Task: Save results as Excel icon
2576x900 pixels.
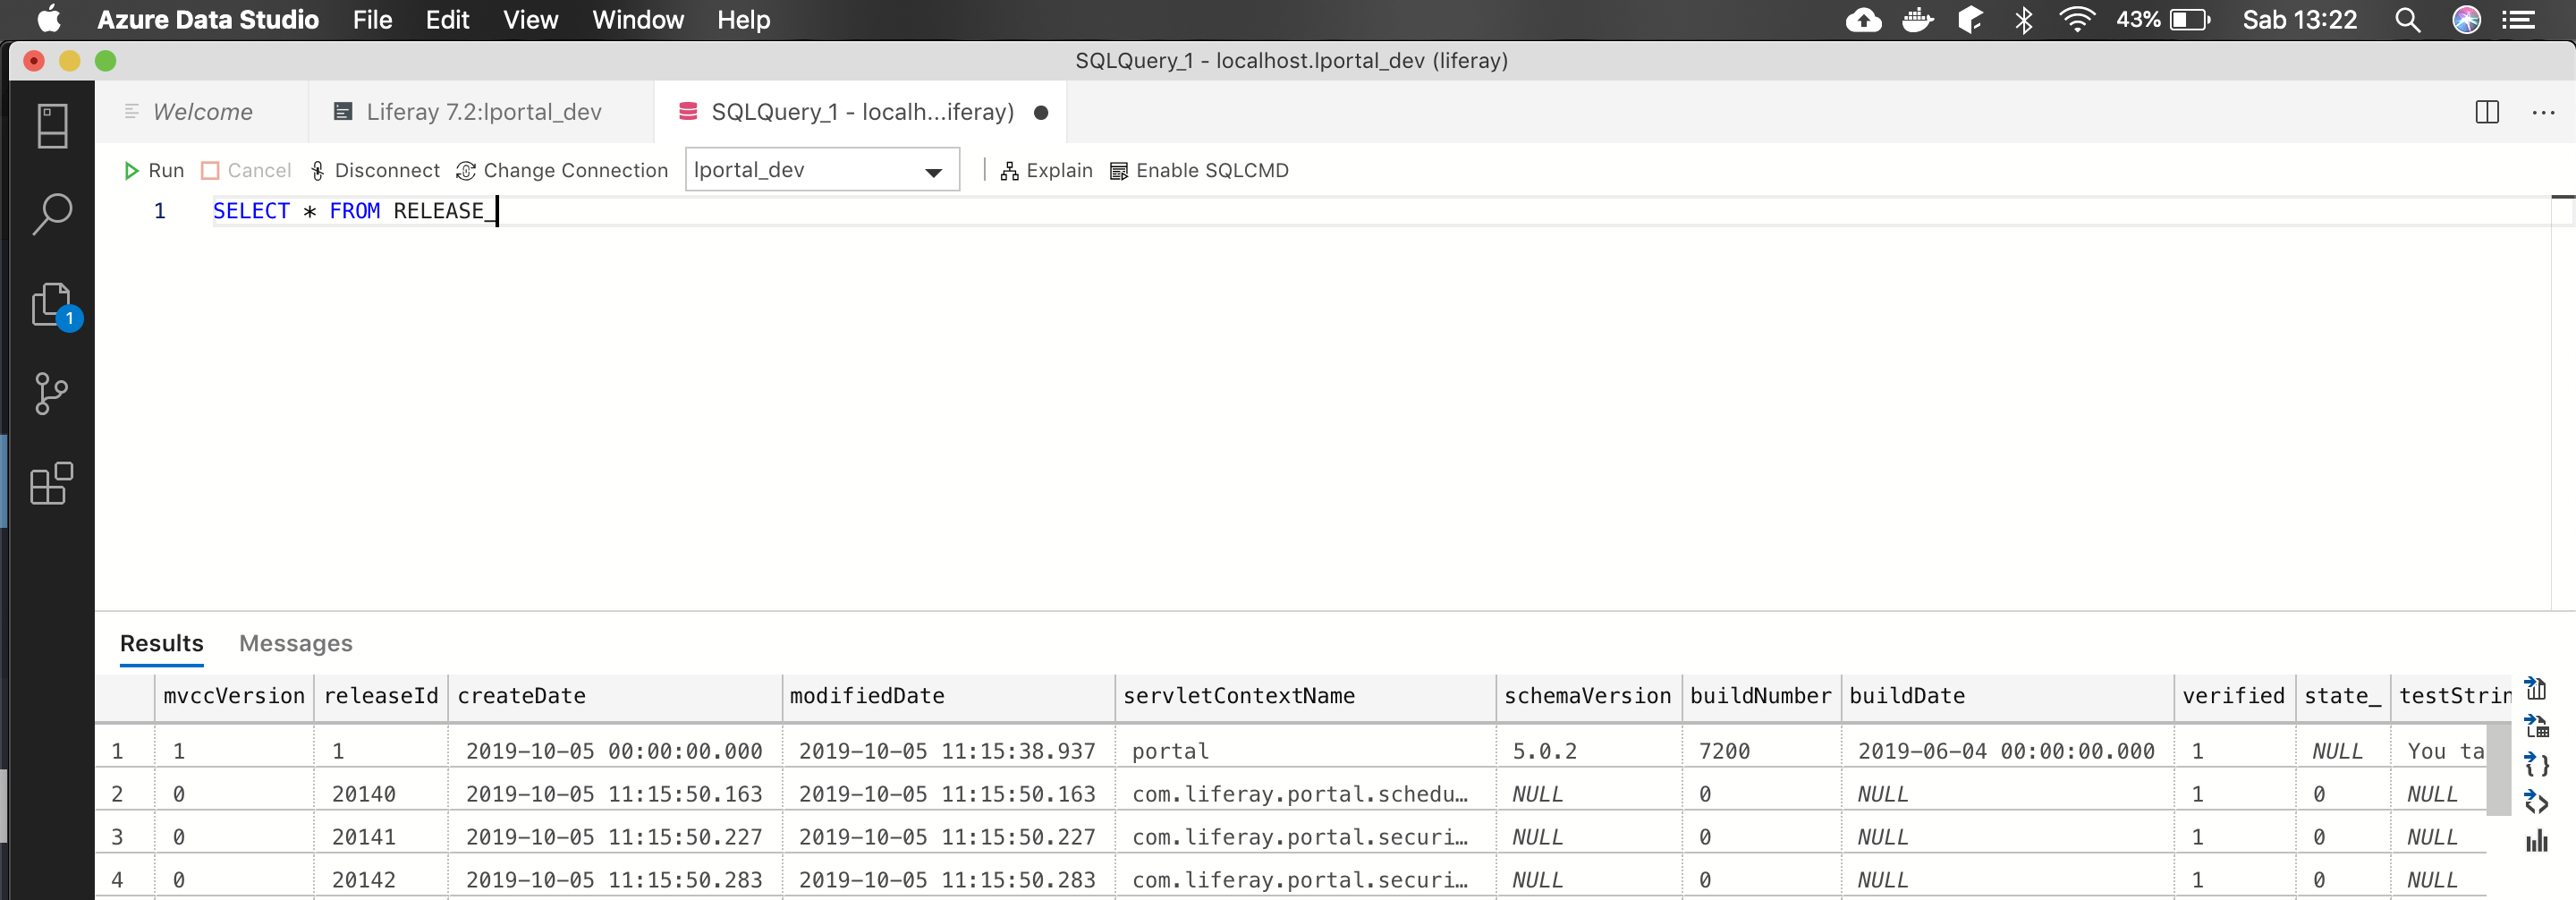Action: tap(2536, 726)
